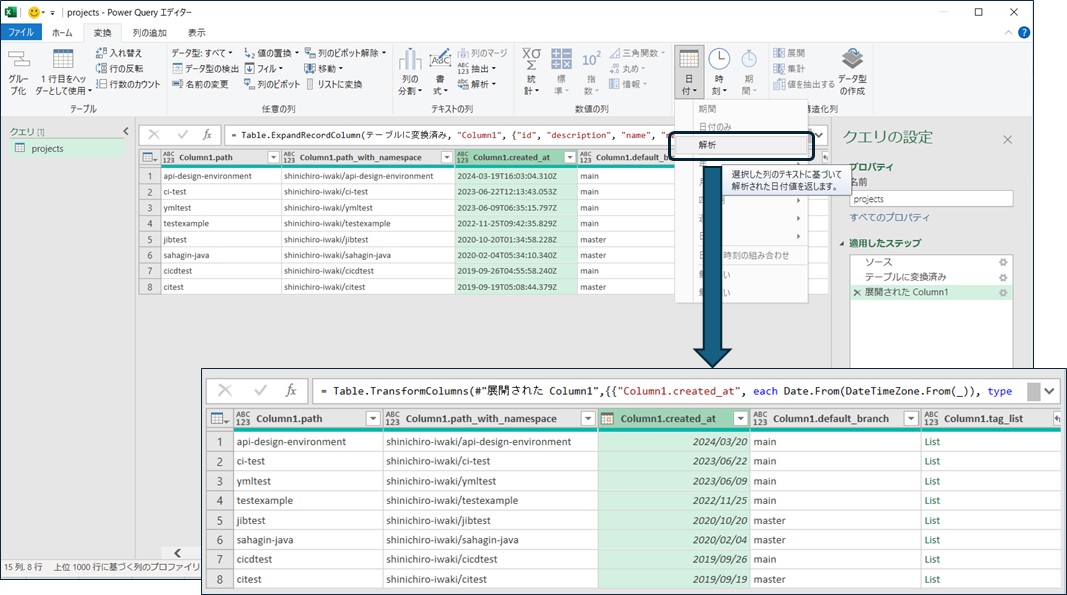The image size is (1067, 595).
Task: Open filter dropdown of Column1.path_with_namespace header
Action: click(446, 157)
